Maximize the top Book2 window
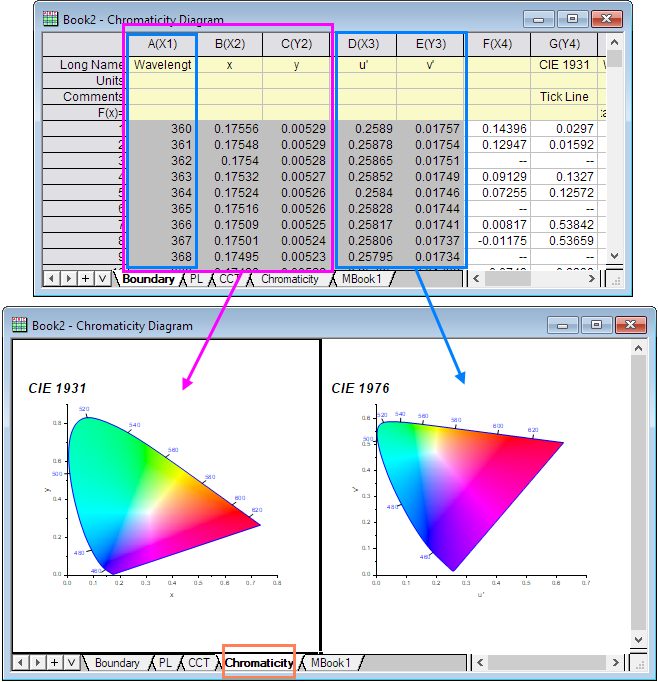Viewport: 658px width, 682px height. pos(572,19)
